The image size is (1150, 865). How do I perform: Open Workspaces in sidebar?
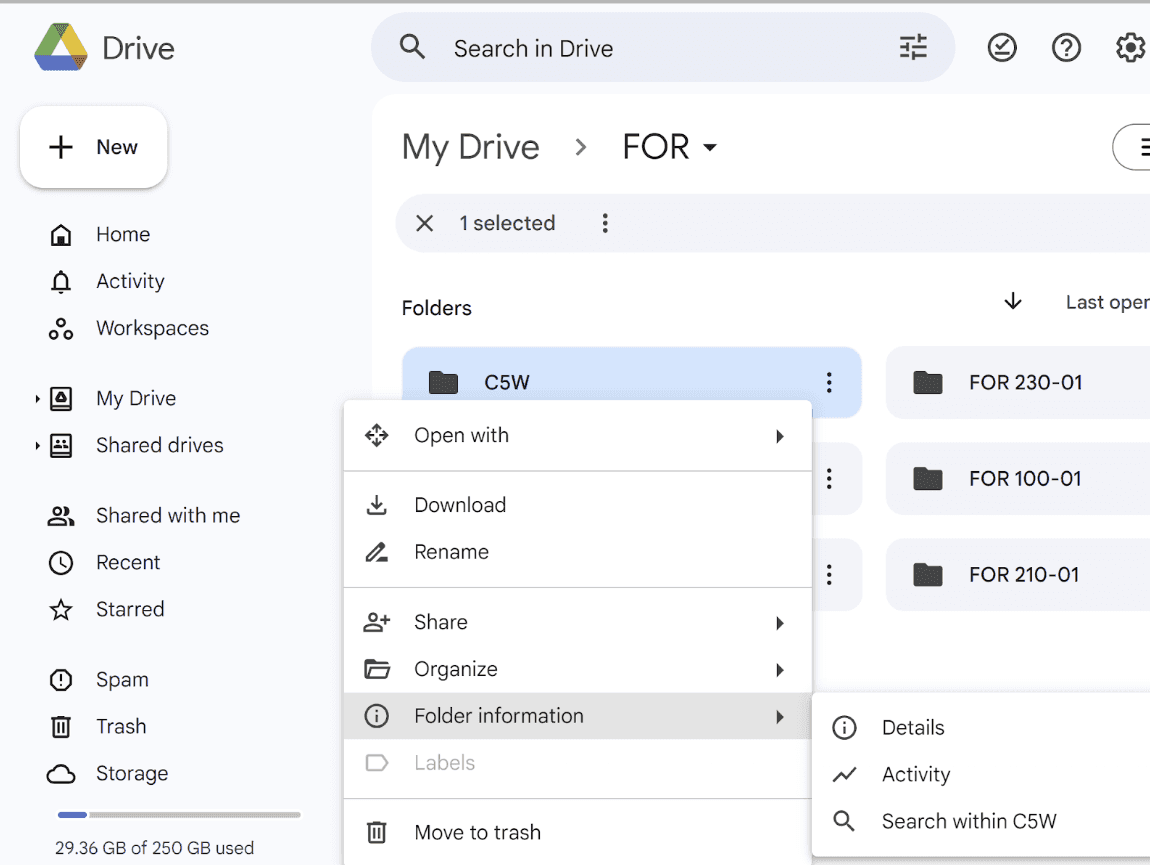coord(152,329)
